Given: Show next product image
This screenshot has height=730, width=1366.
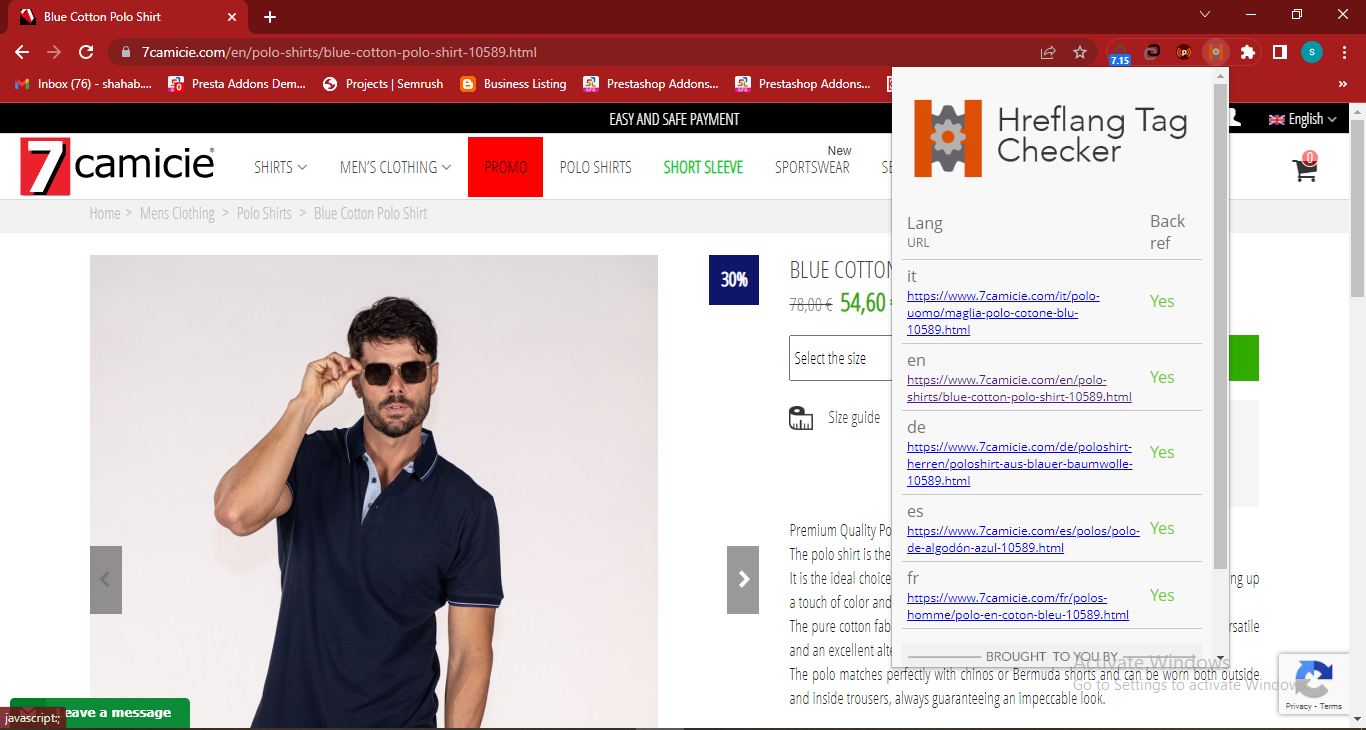Looking at the screenshot, I should coord(743,580).
